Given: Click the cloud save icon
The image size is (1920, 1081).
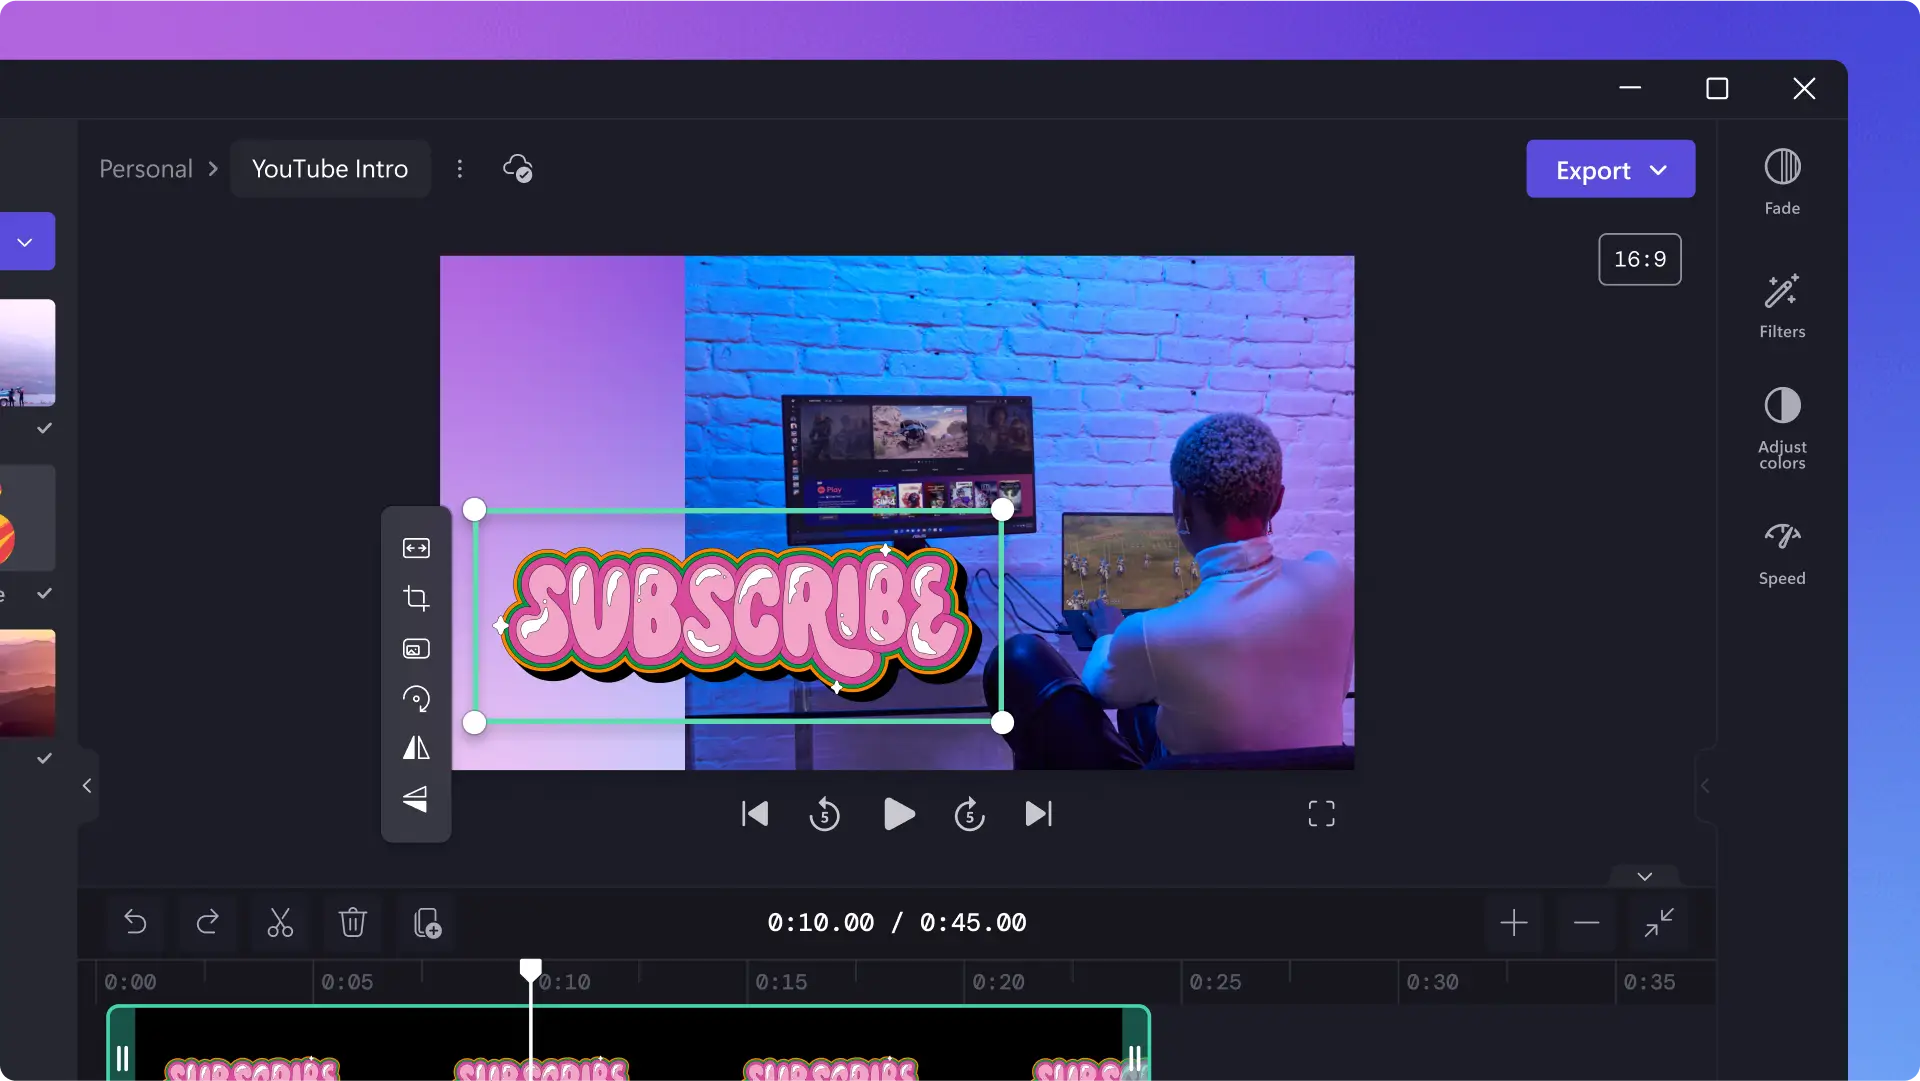Looking at the screenshot, I should [x=518, y=169].
